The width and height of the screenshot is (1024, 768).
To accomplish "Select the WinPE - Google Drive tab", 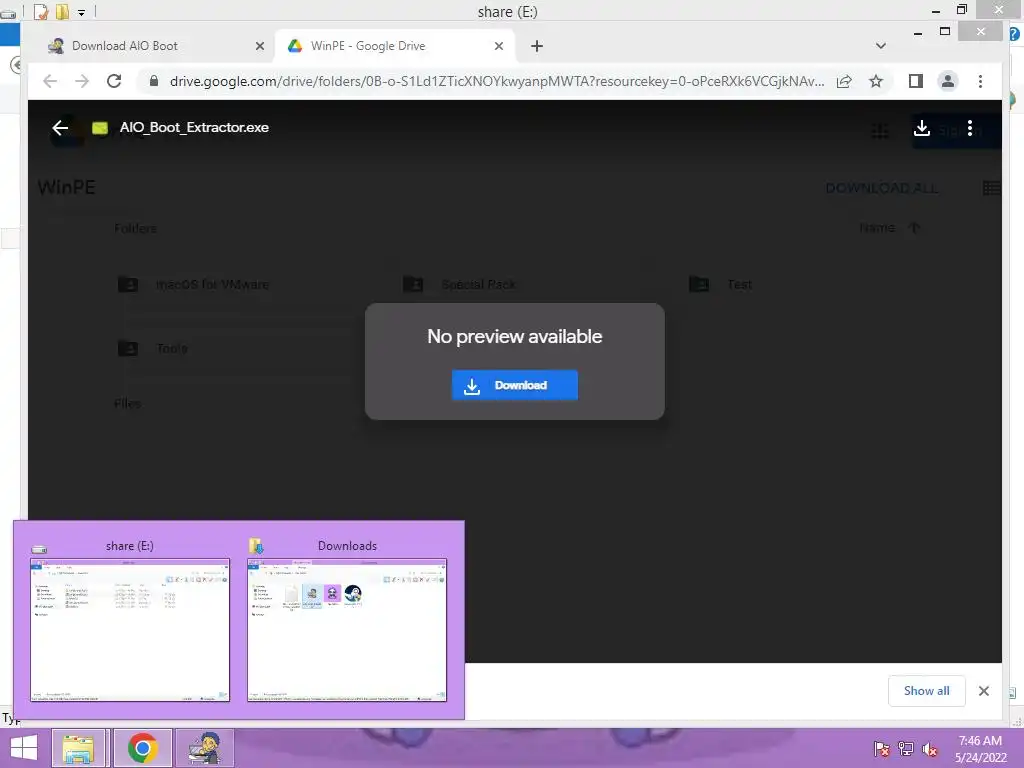I will click(x=368, y=46).
